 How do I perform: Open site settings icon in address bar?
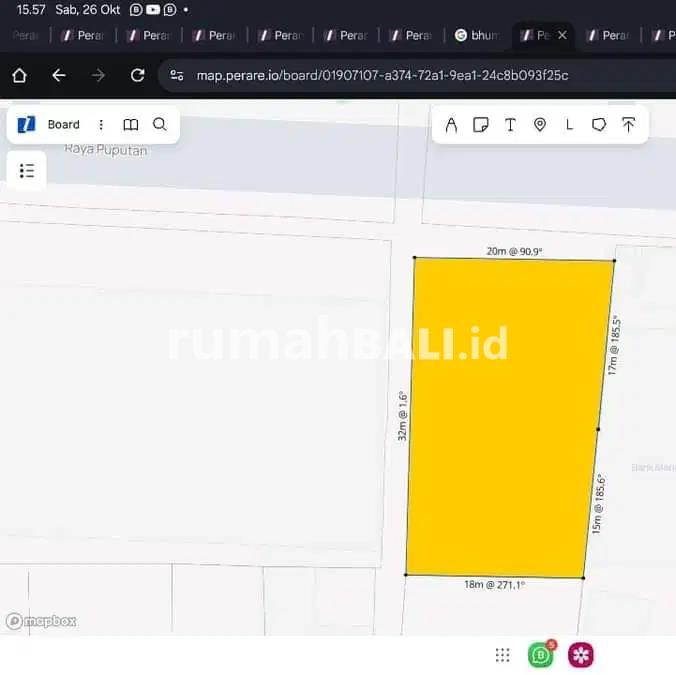pos(177,75)
